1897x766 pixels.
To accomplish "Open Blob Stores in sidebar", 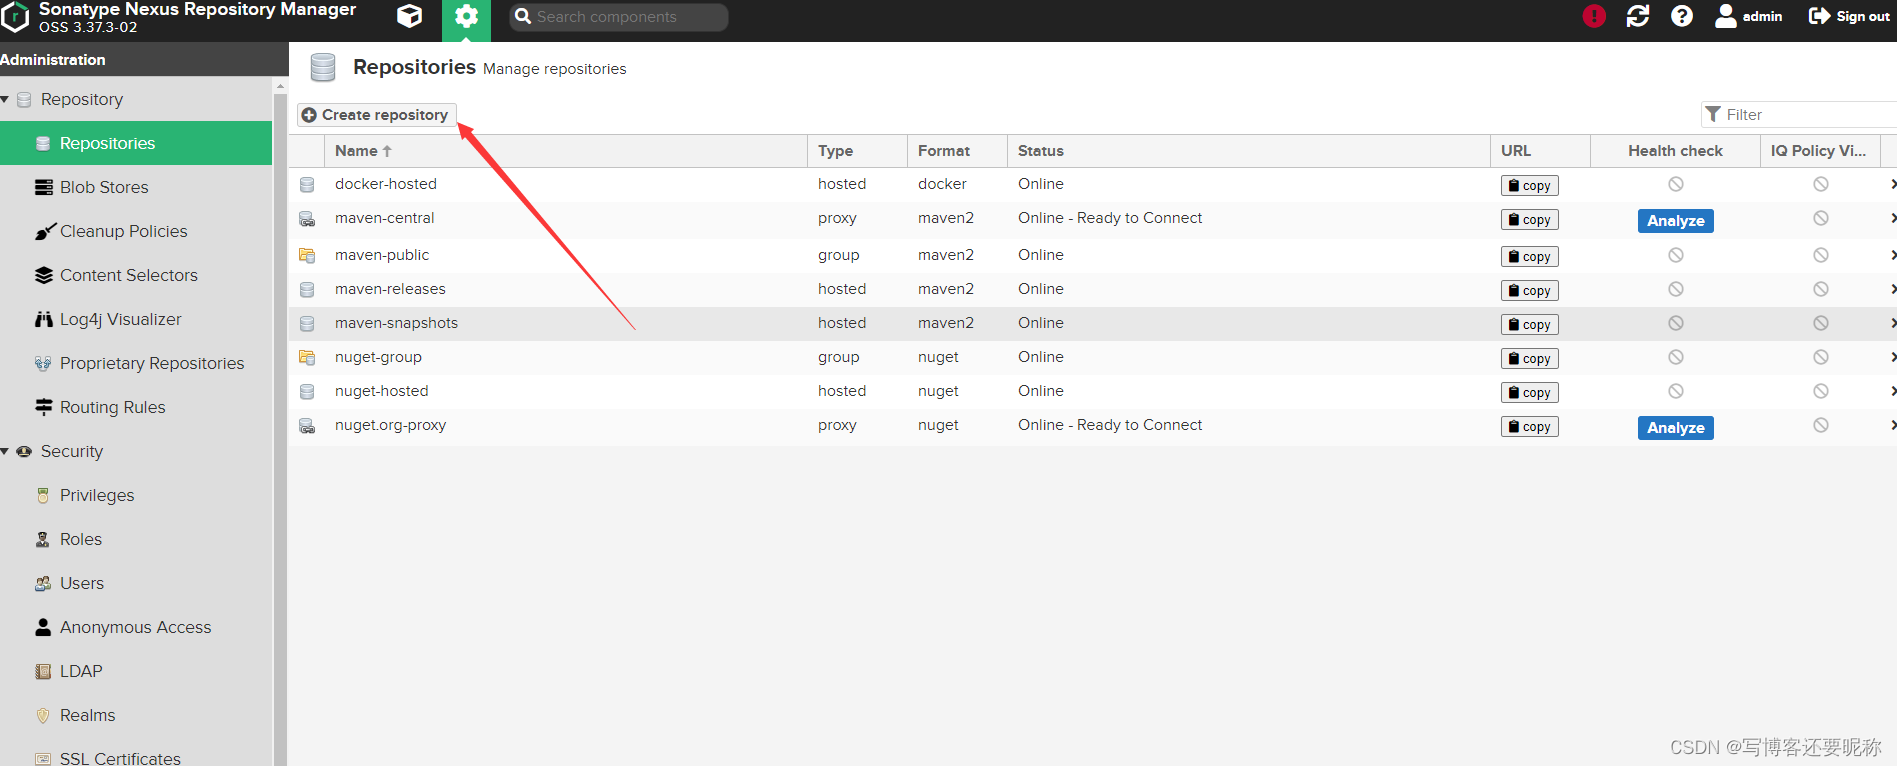I will (x=136, y=187).
